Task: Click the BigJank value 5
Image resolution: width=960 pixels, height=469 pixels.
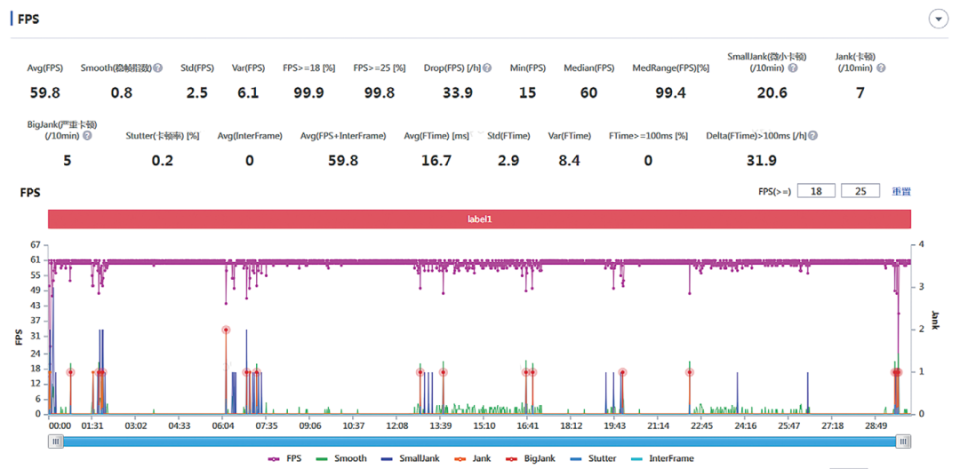Action: (67, 160)
